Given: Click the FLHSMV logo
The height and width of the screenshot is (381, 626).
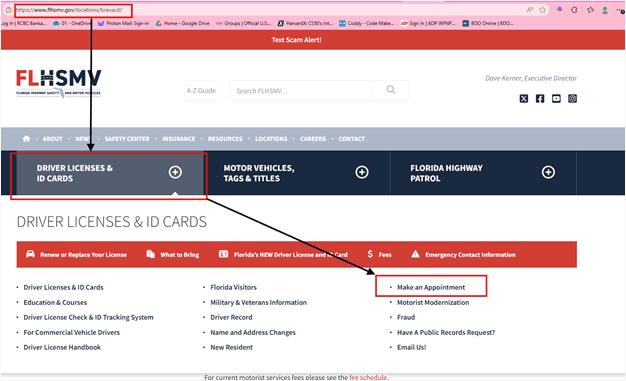Looking at the screenshot, I should pyautogui.click(x=59, y=83).
